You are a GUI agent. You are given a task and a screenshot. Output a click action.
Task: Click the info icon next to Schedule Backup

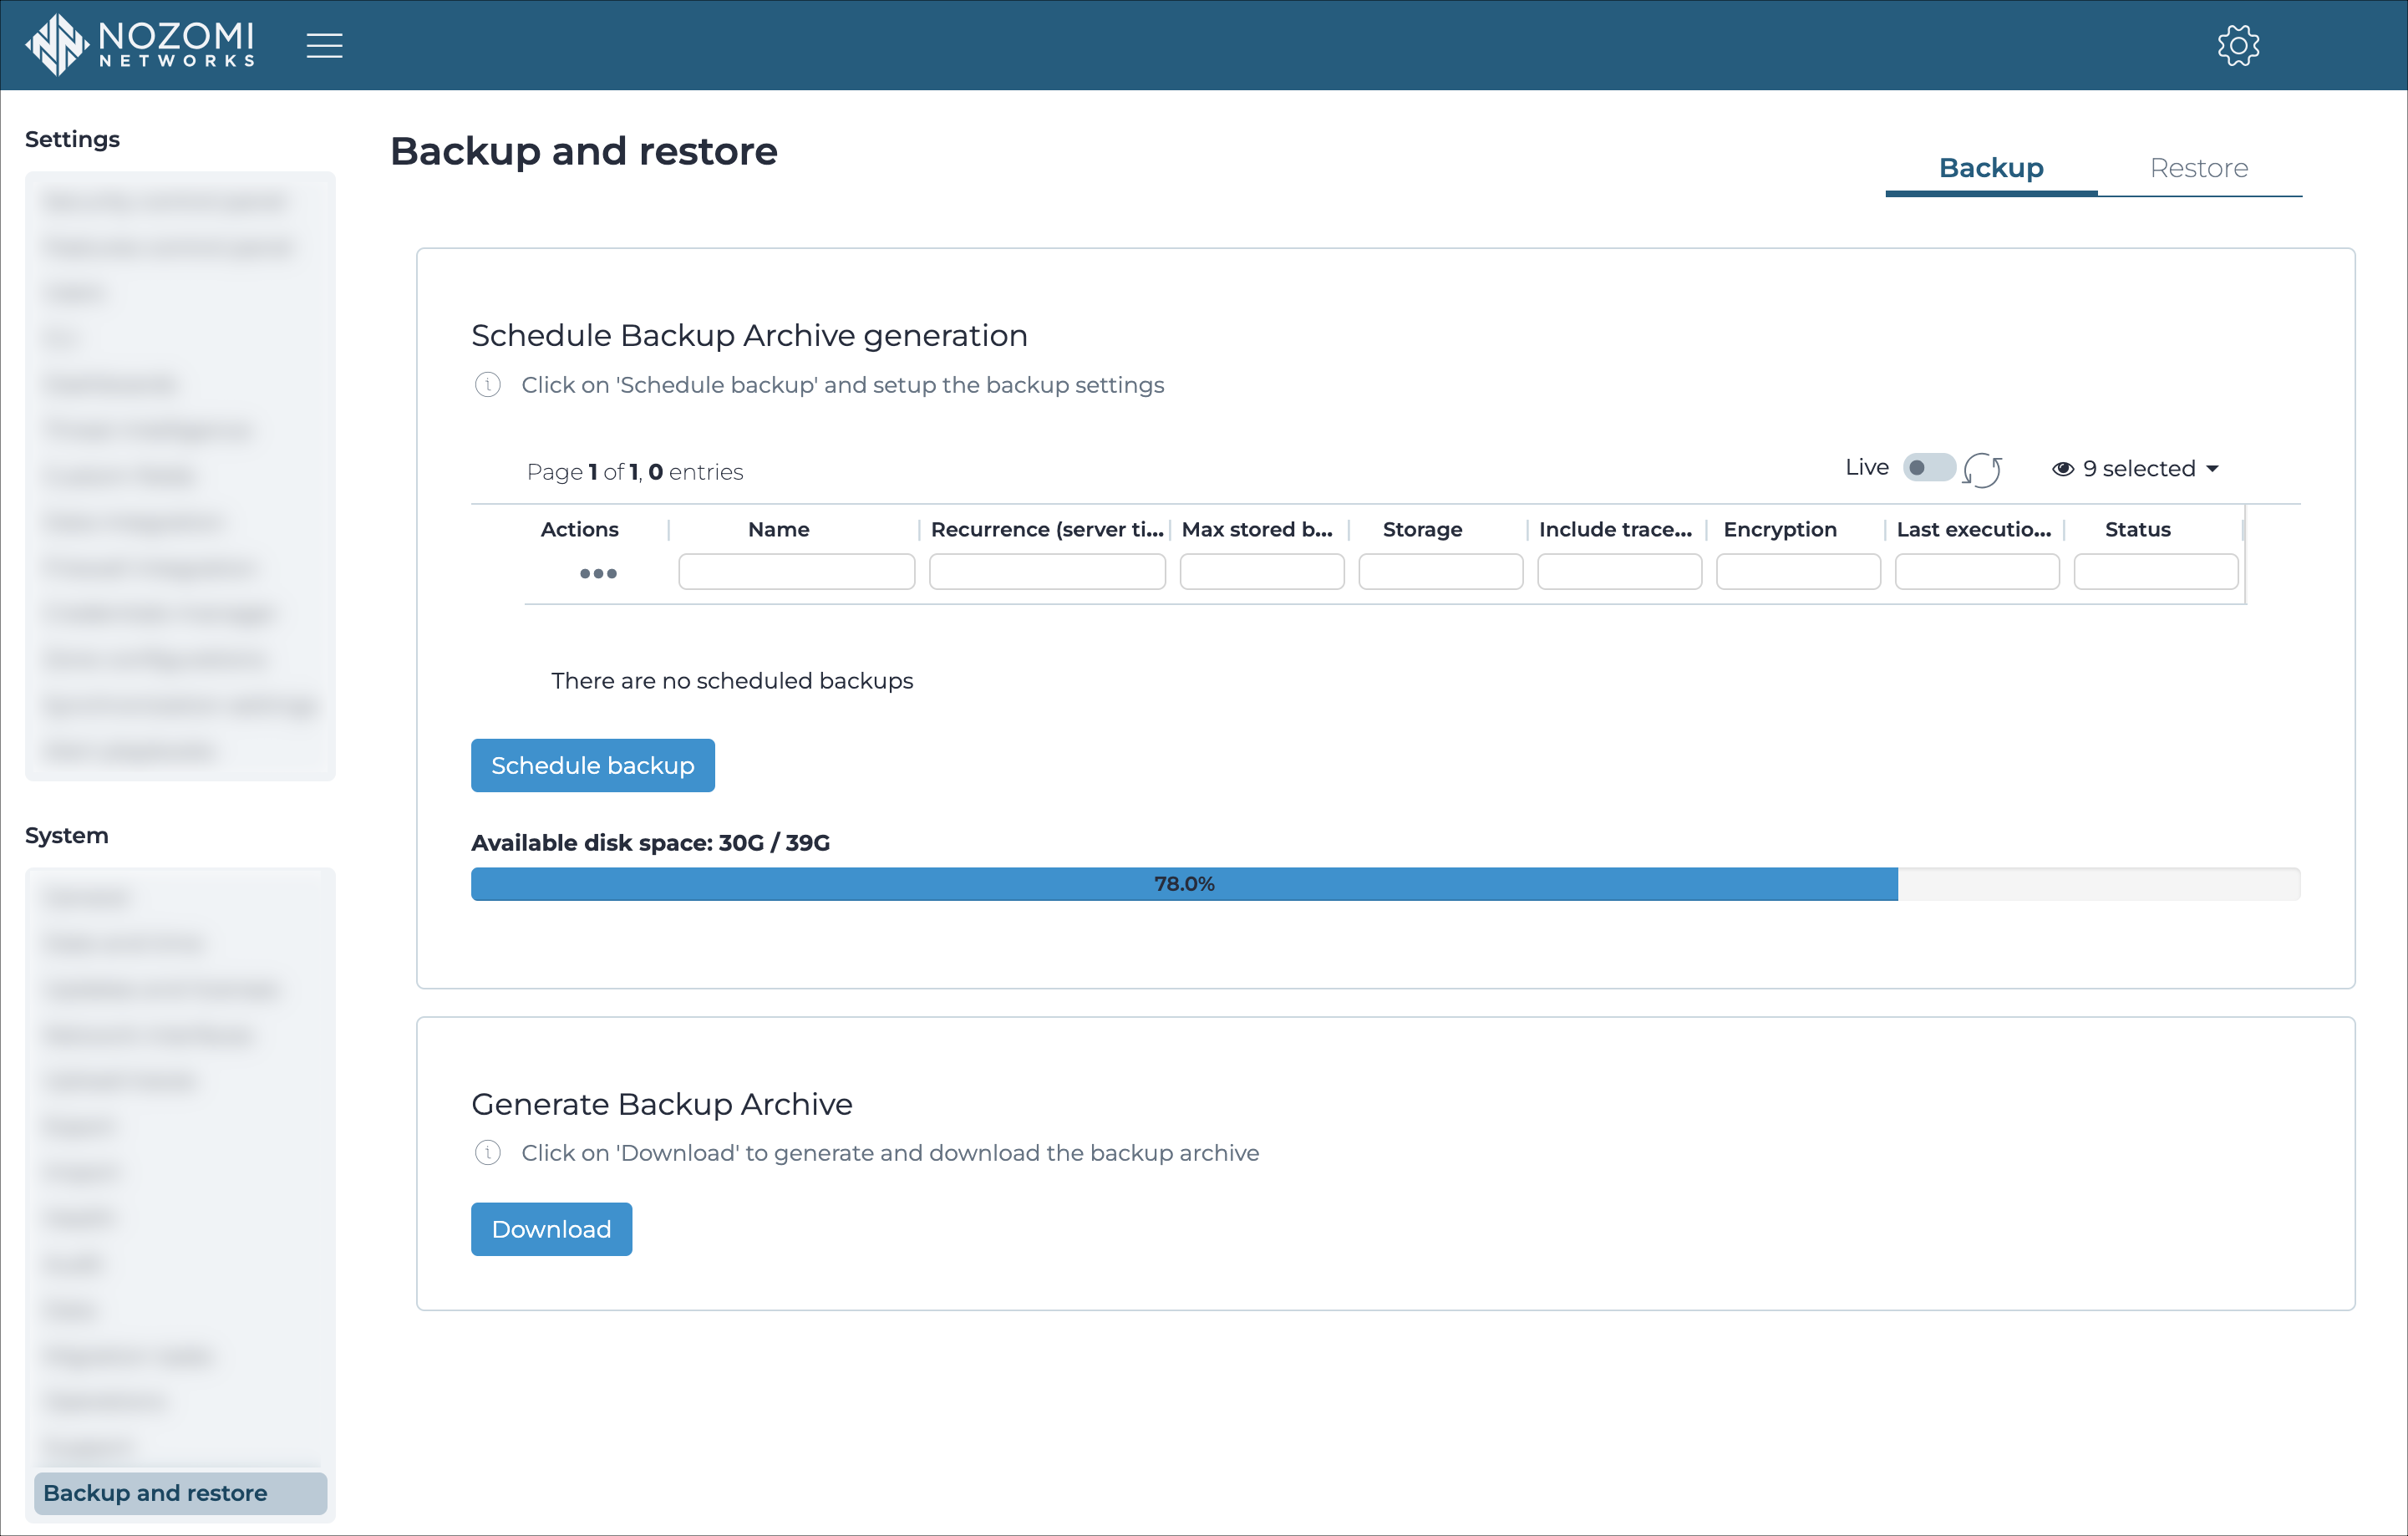pyautogui.click(x=488, y=384)
